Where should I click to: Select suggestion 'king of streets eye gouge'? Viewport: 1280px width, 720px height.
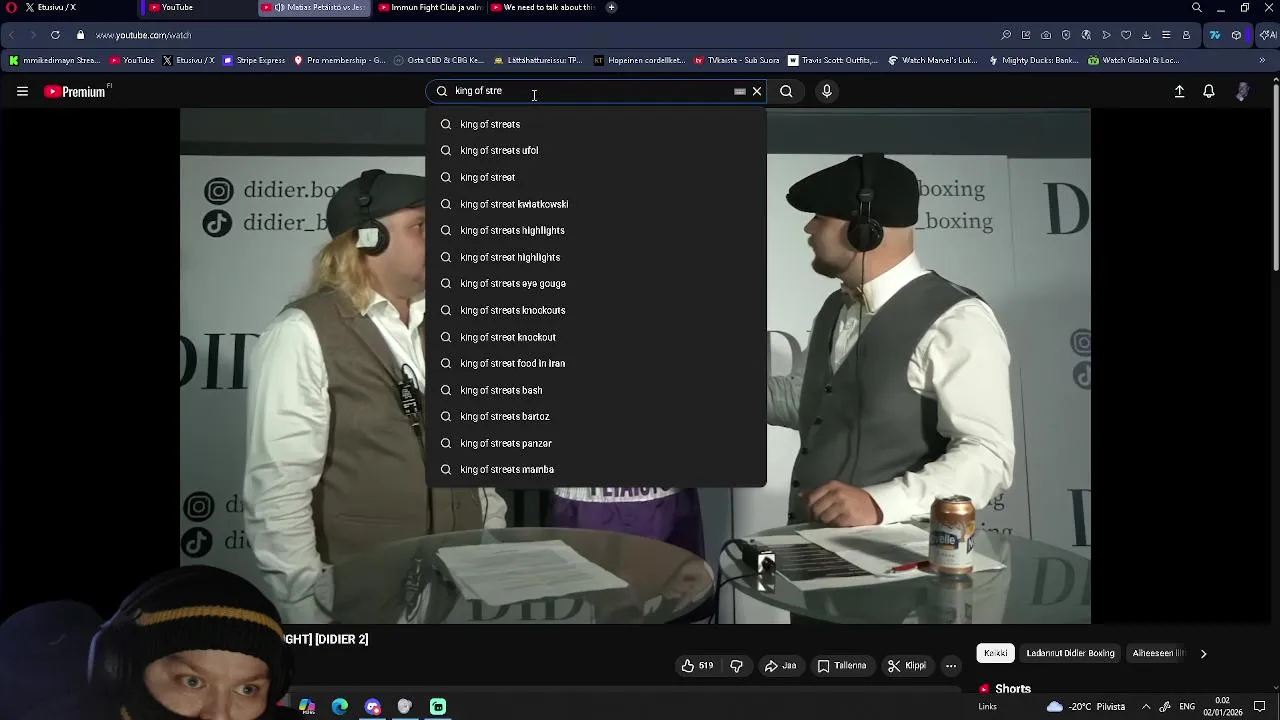coord(596,283)
